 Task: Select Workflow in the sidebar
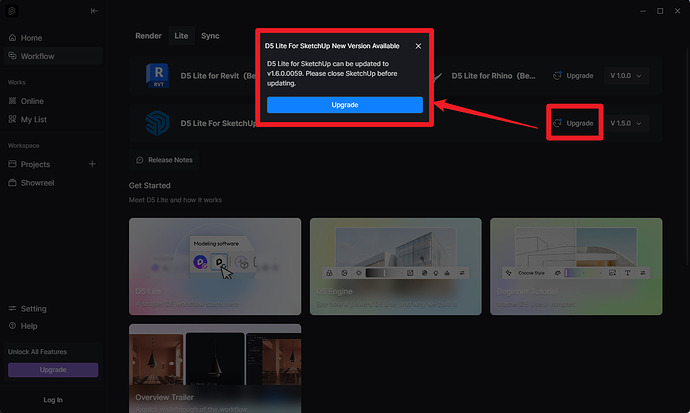point(53,56)
